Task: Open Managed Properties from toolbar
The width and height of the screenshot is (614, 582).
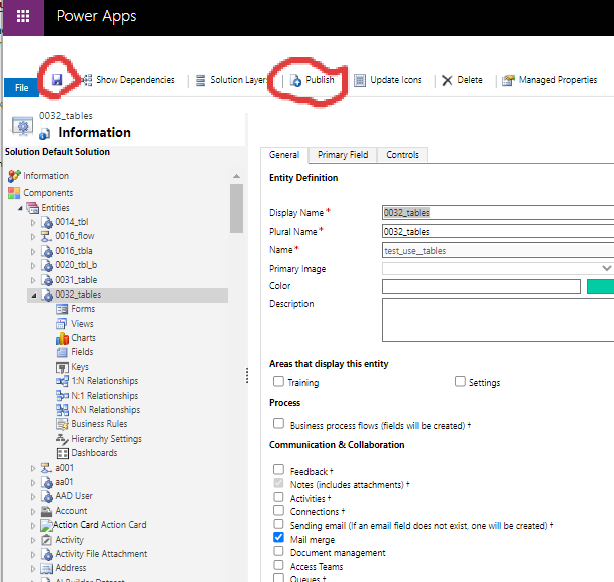Action: pos(509,80)
